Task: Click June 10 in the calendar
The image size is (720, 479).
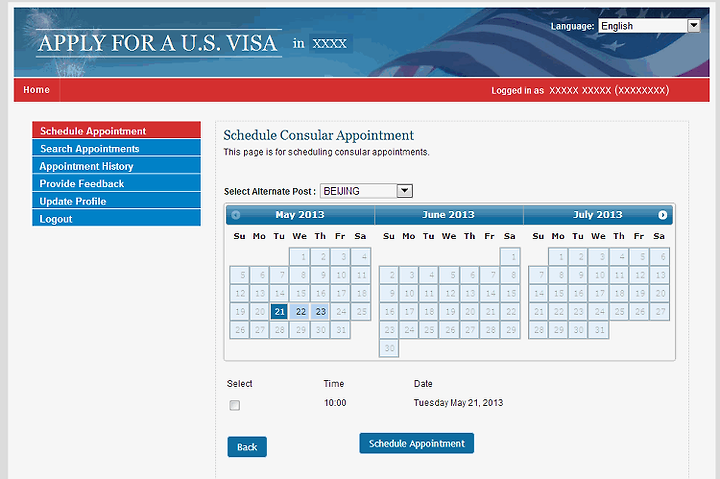Action: (x=409, y=293)
